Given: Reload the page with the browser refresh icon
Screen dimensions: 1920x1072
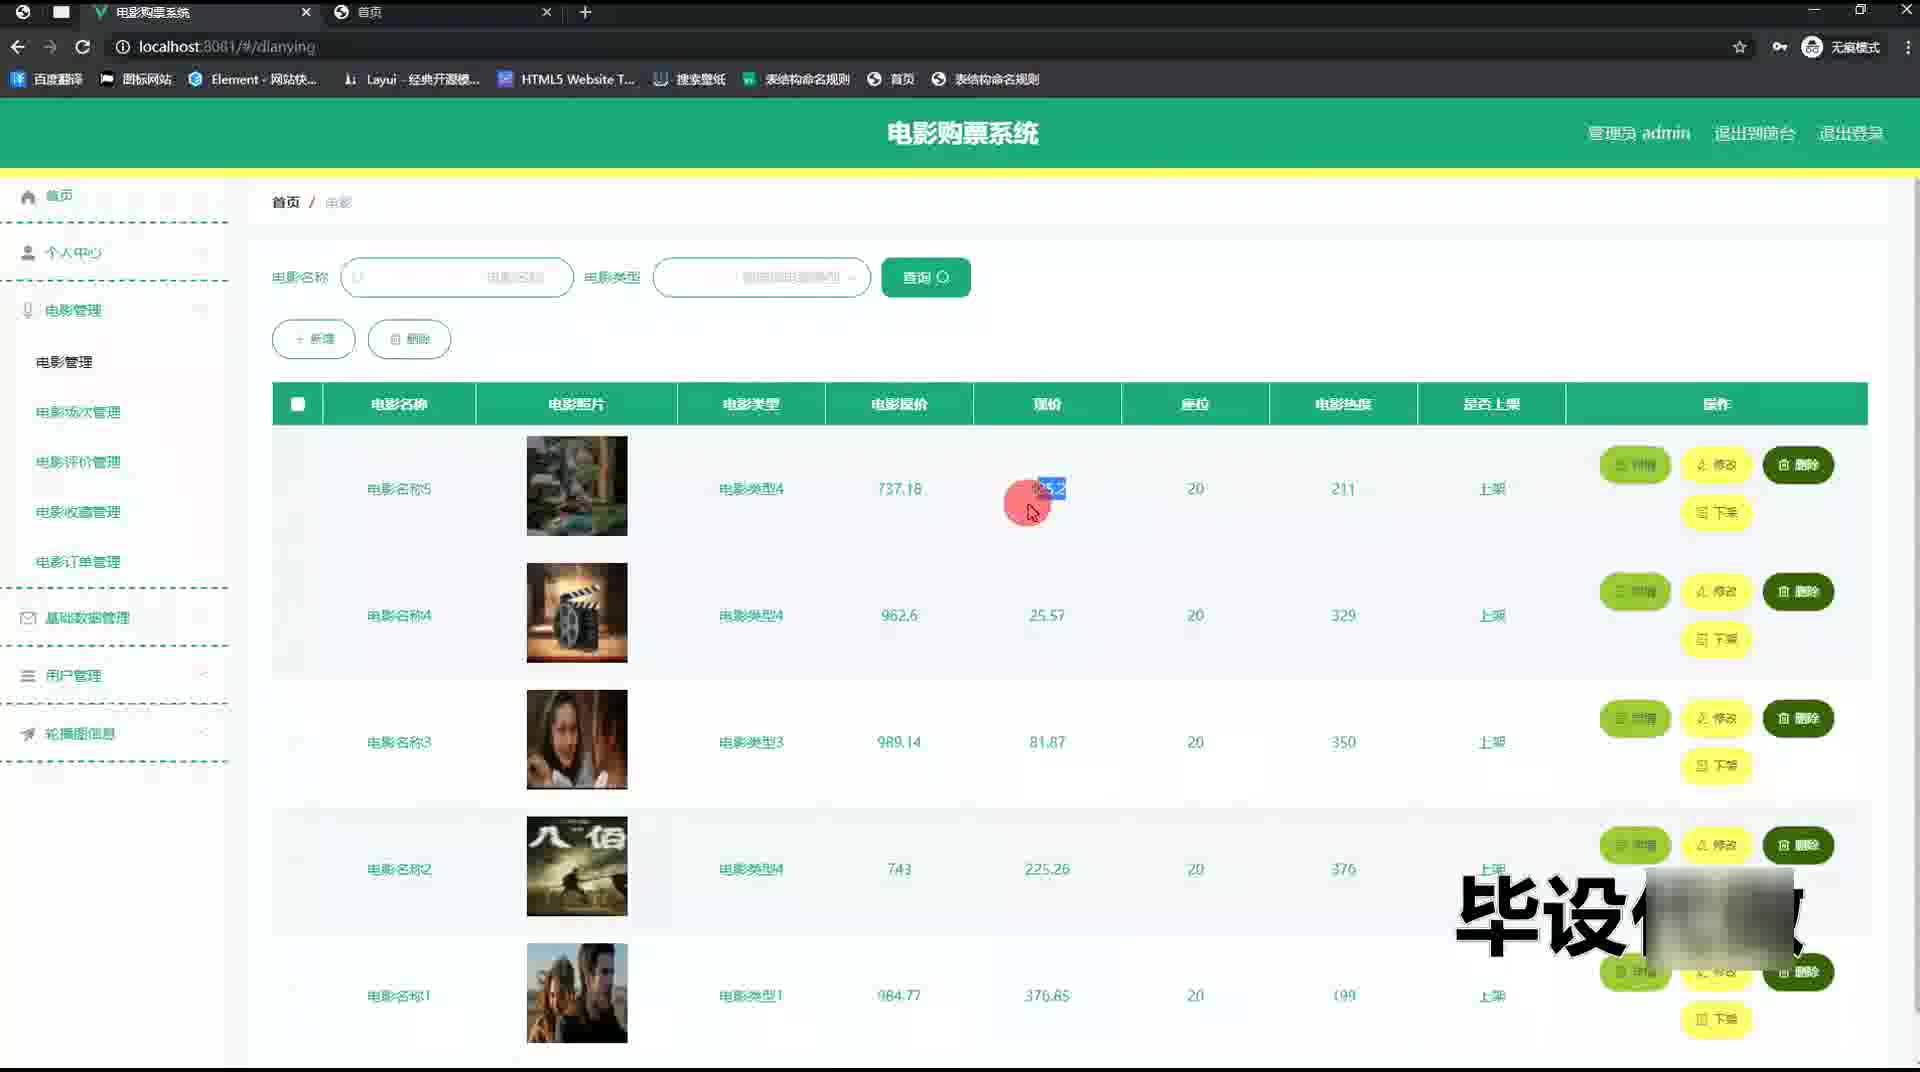Looking at the screenshot, I should click(x=83, y=47).
